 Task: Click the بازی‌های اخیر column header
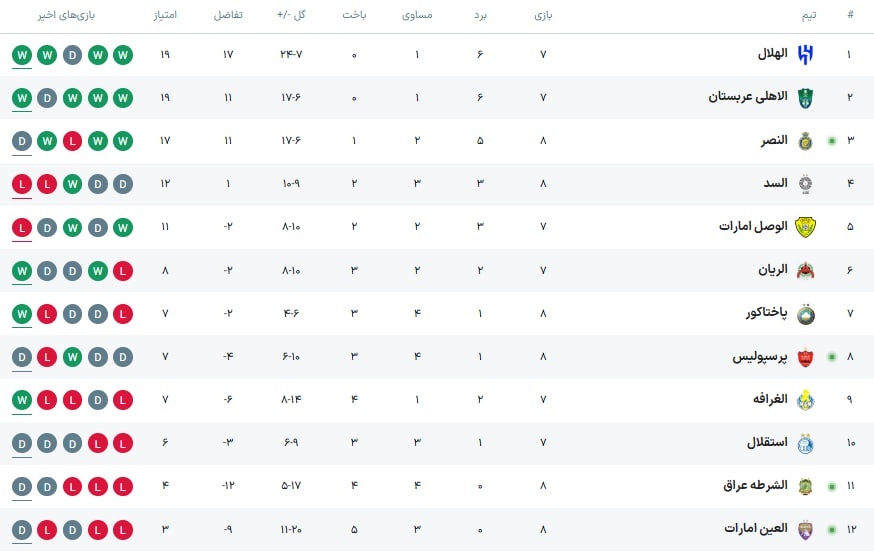[x=66, y=15]
